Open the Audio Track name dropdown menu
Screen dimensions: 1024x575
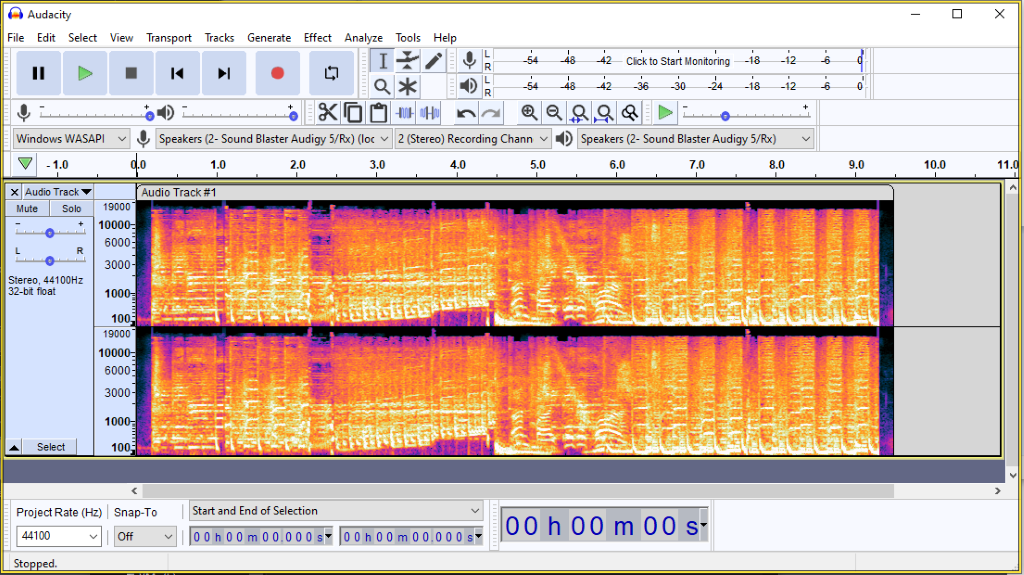(x=58, y=192)
